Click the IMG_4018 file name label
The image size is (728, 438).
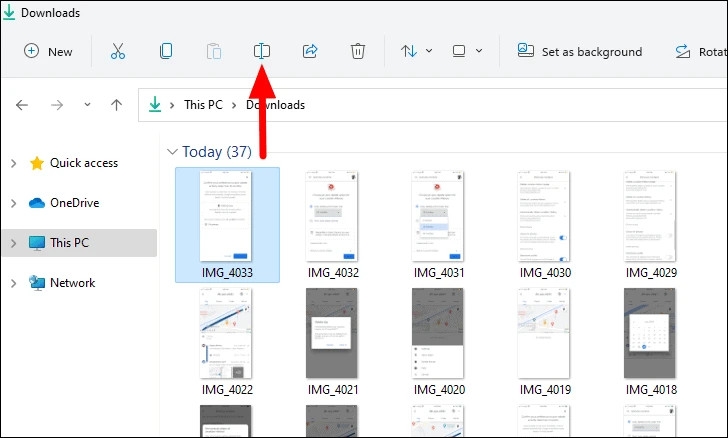click(651, 390)
